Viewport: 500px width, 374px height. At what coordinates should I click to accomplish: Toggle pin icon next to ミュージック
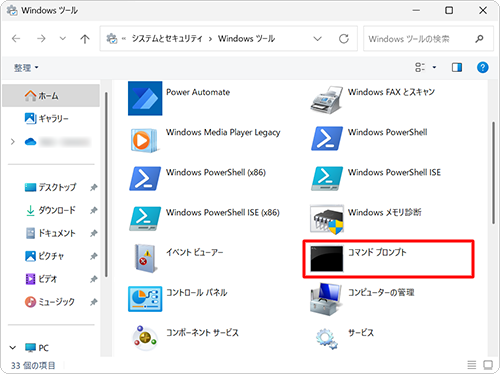pyautogui.click(x=94, y=302)
